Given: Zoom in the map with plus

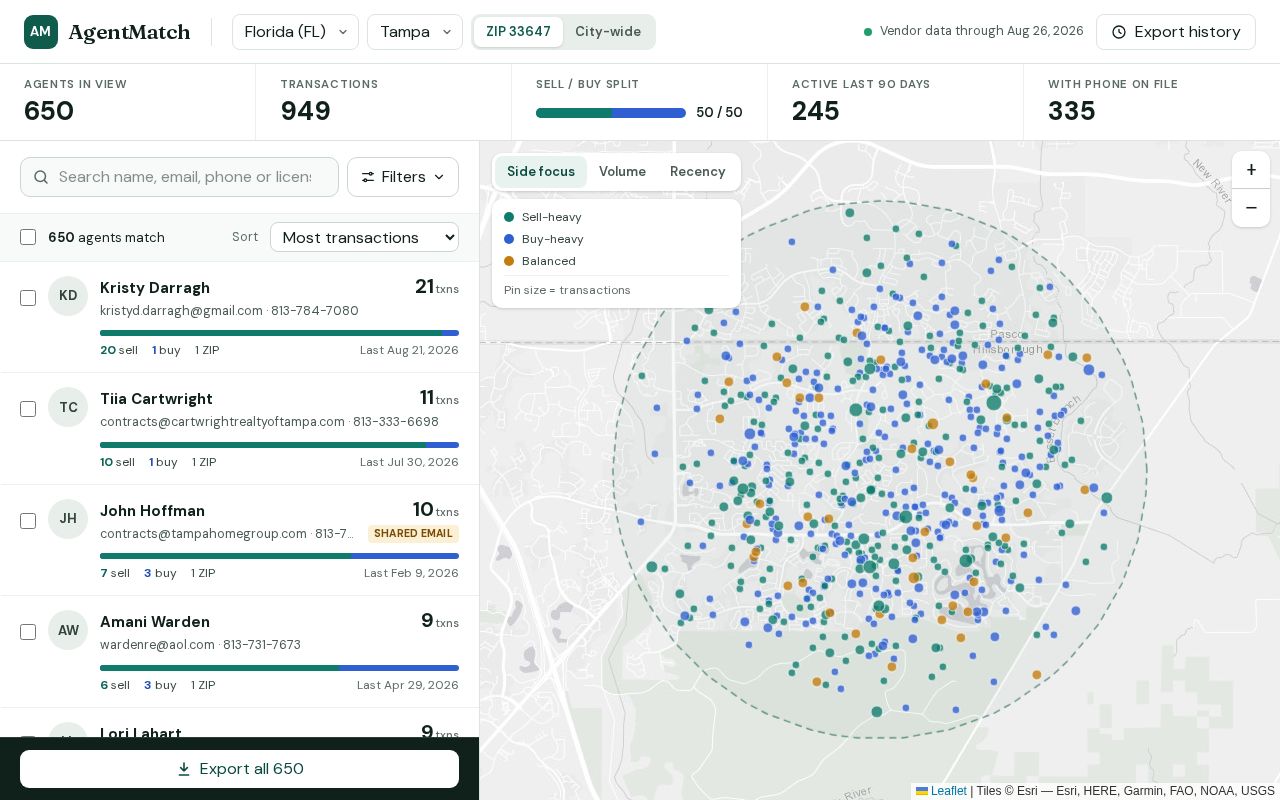Looking at the screenshot, I should point(1251,170).
